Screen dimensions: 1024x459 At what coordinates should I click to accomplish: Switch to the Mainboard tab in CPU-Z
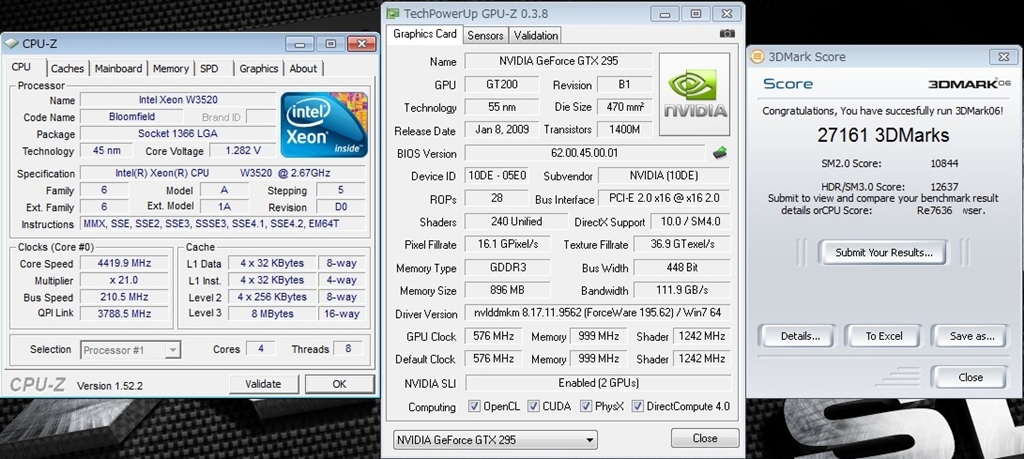(118, 69)
